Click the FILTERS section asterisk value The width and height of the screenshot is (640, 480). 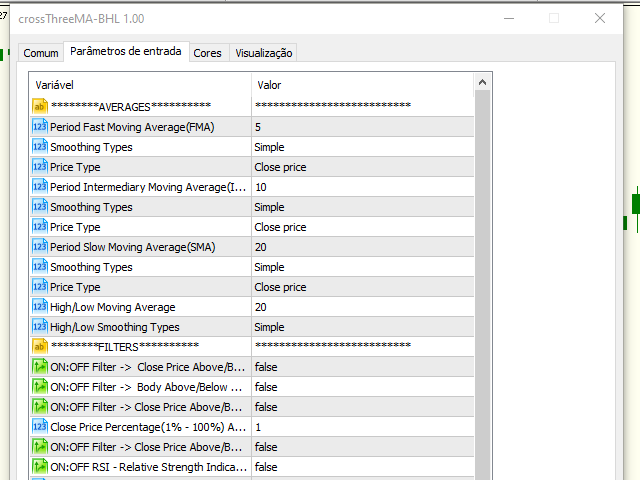333,346
